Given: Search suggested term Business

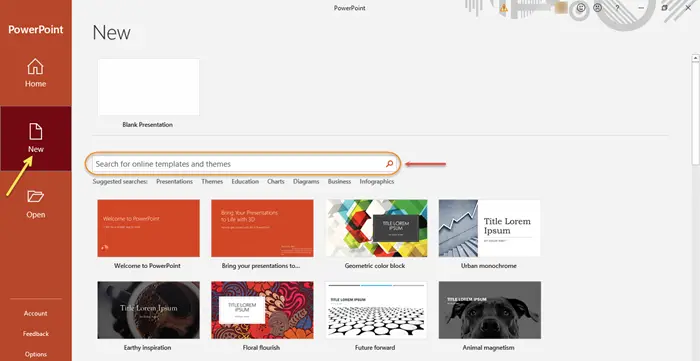Looking at the screenshot, I should 339,182.
